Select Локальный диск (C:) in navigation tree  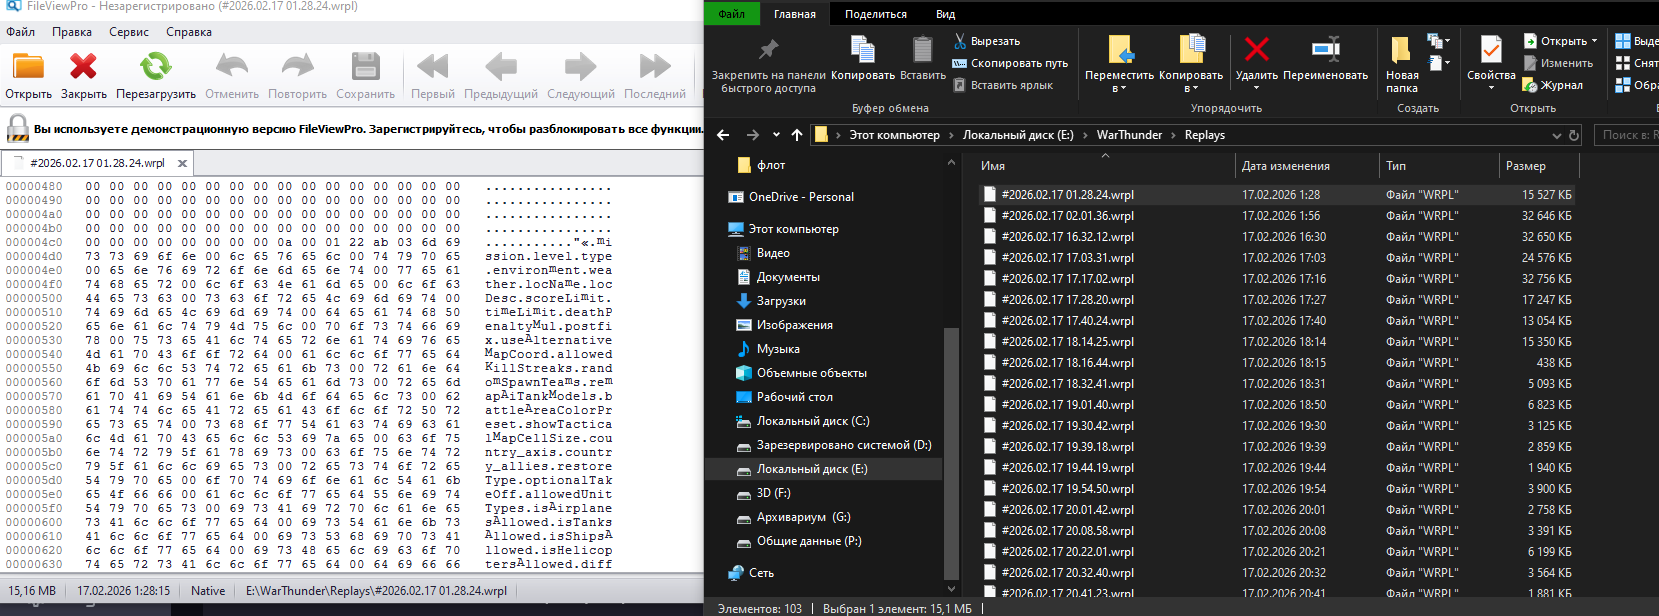click(812, 421)
